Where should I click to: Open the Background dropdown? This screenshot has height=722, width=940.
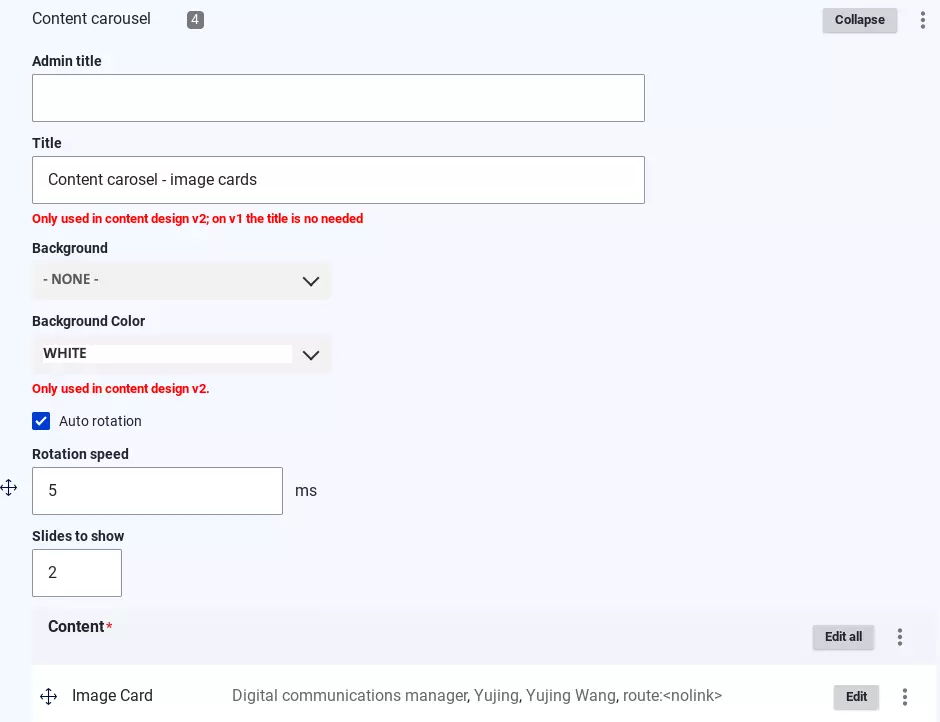tap(181, 280)
